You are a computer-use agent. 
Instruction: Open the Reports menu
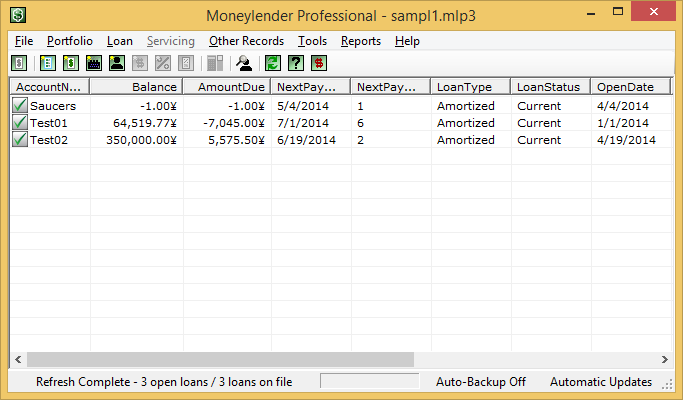(x=361, y=41)
